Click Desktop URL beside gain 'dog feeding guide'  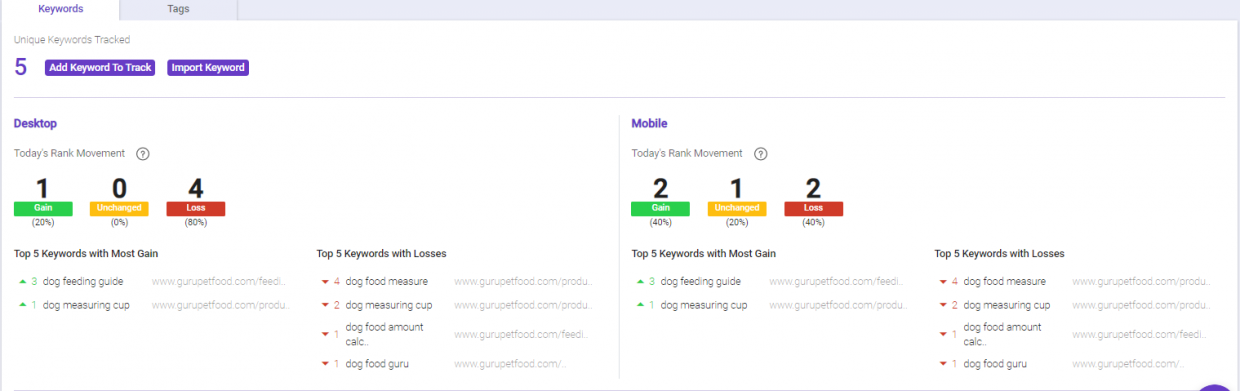(220, 282)
